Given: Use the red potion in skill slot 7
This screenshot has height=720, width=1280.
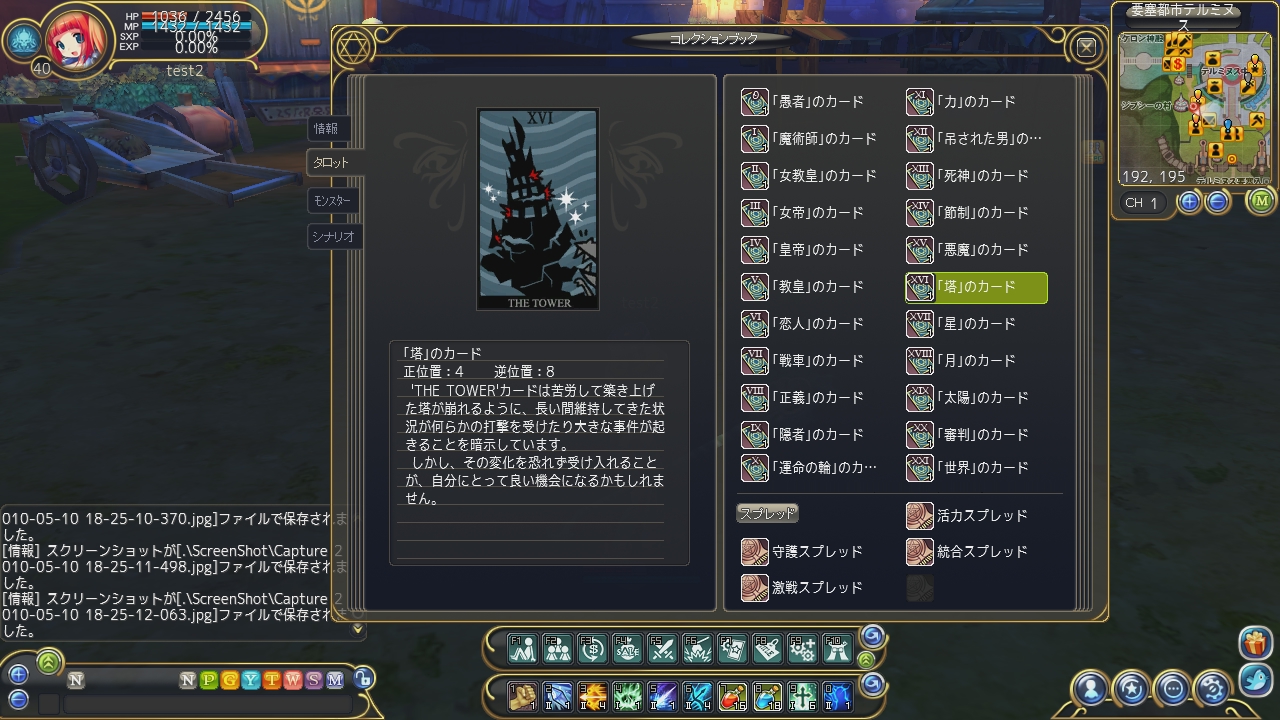Looking at the screenshot, I should tap(733, 695).
